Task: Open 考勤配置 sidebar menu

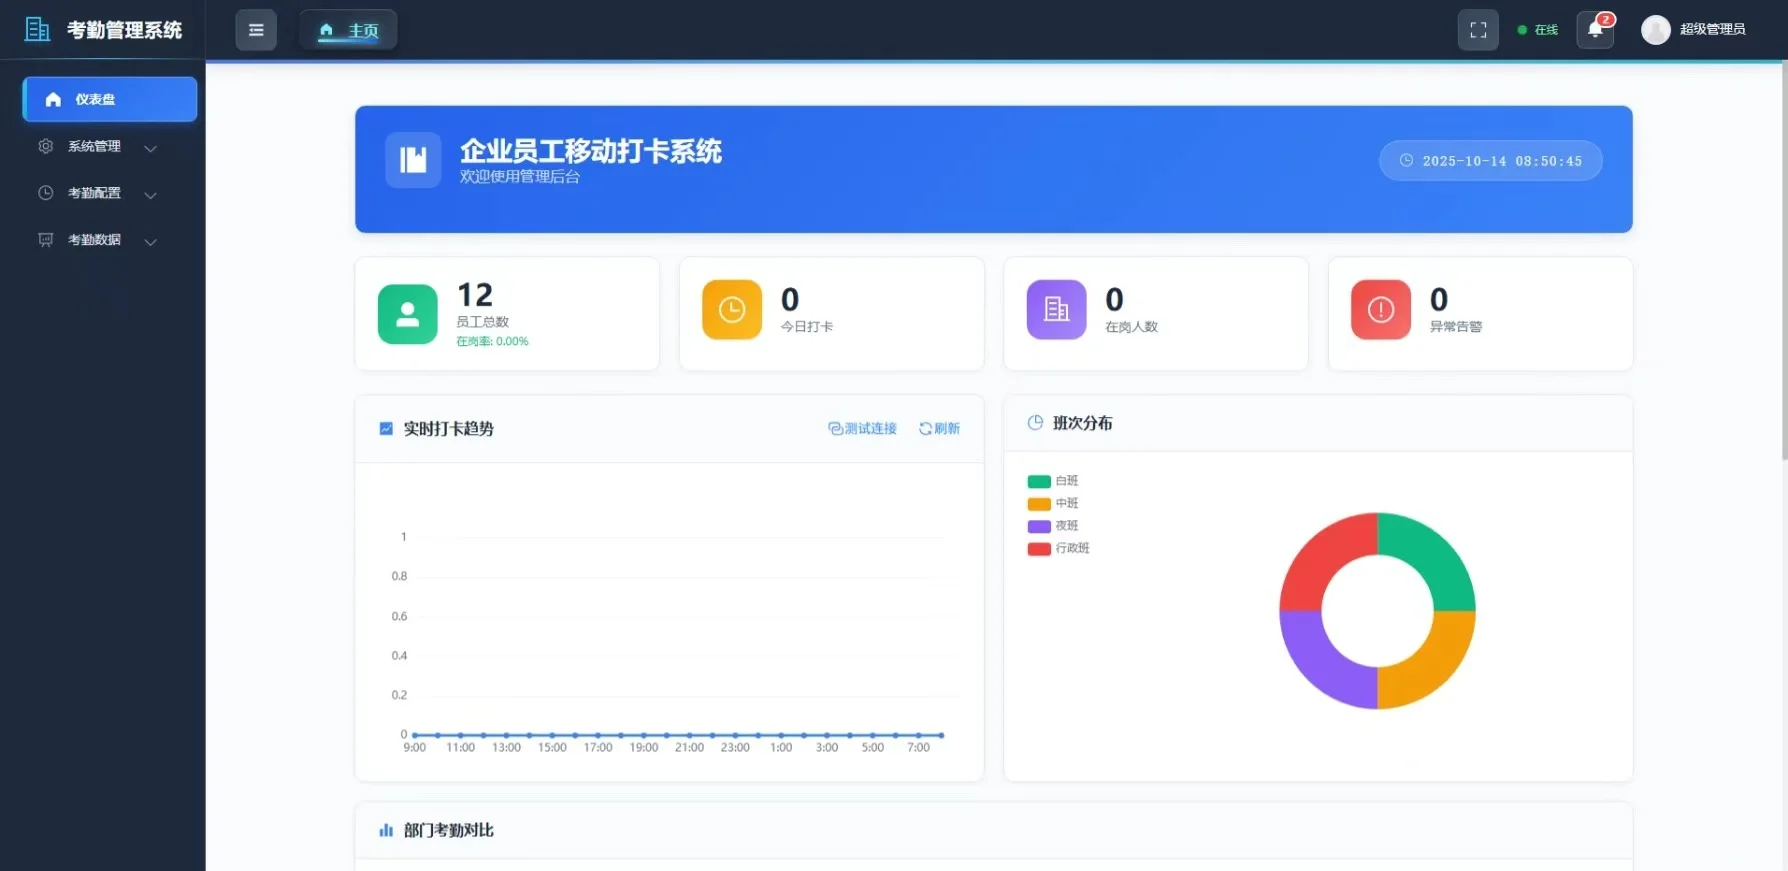Action: 103,193
